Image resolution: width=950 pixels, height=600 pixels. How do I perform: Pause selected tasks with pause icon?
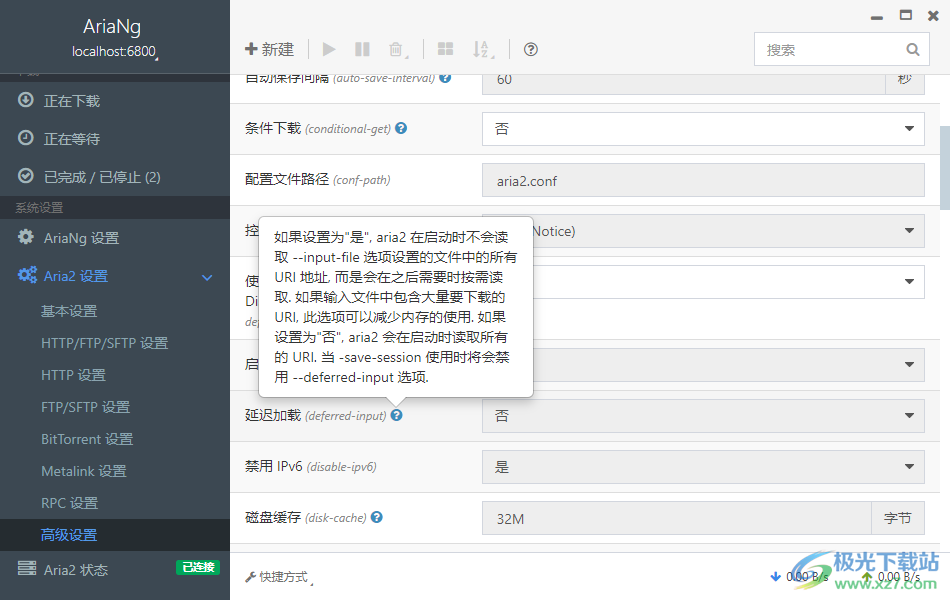pyautogui.click(x=362, y=49)
